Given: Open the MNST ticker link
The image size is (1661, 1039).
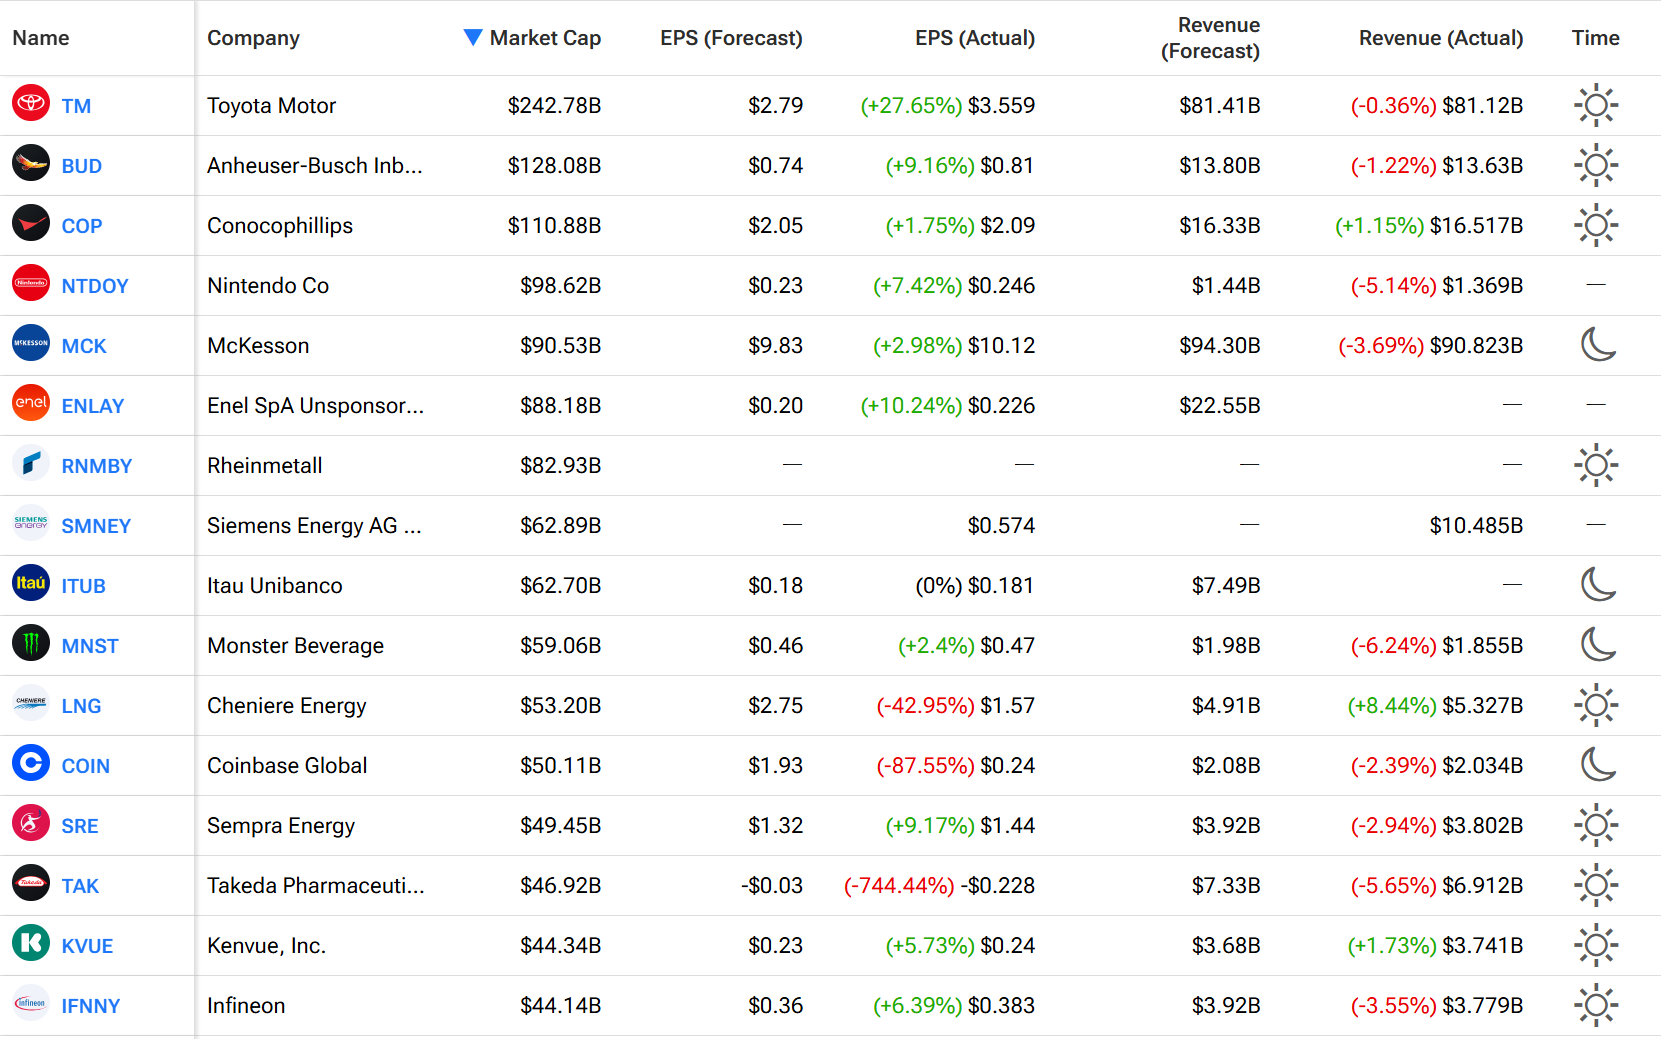Looking at the screenshot, I should click(x=90, y=646).
